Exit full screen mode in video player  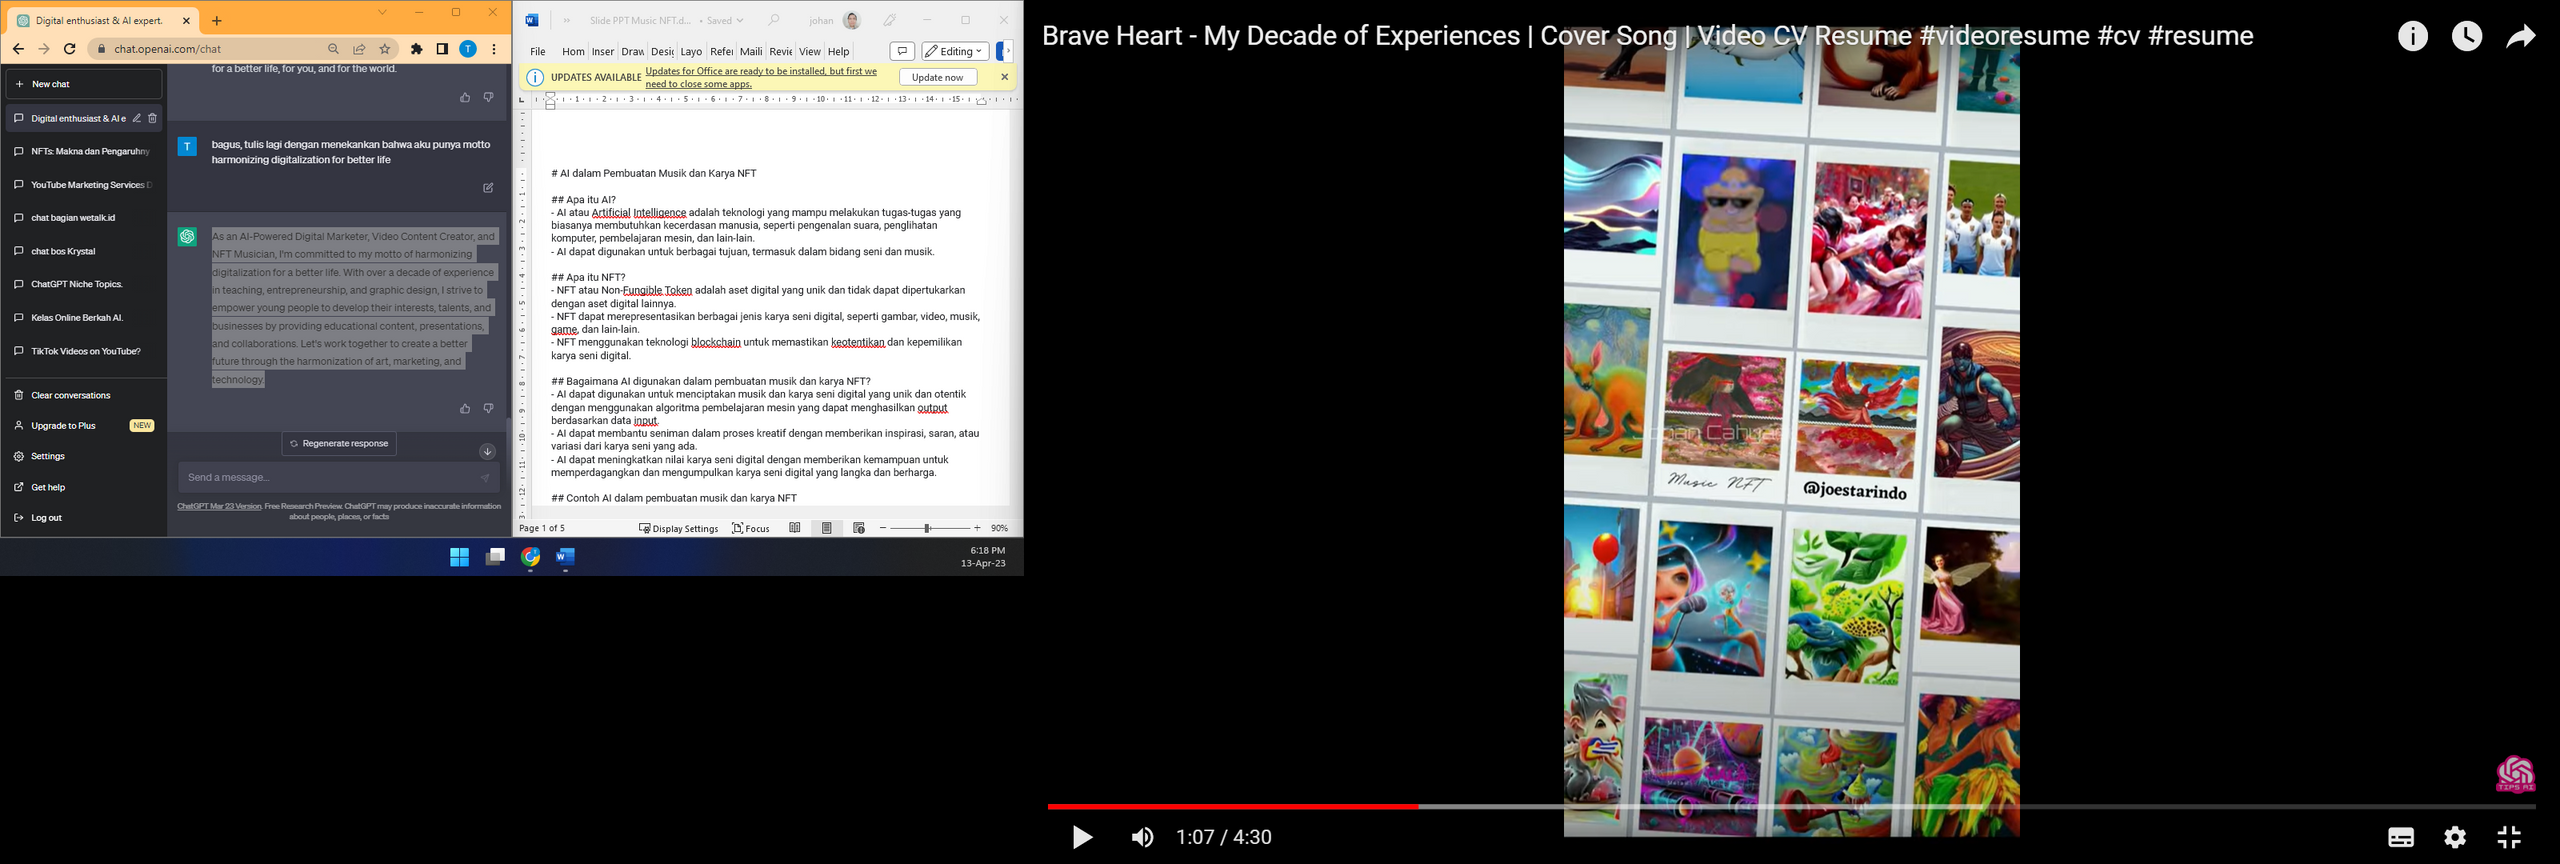tap(2509, 837)
